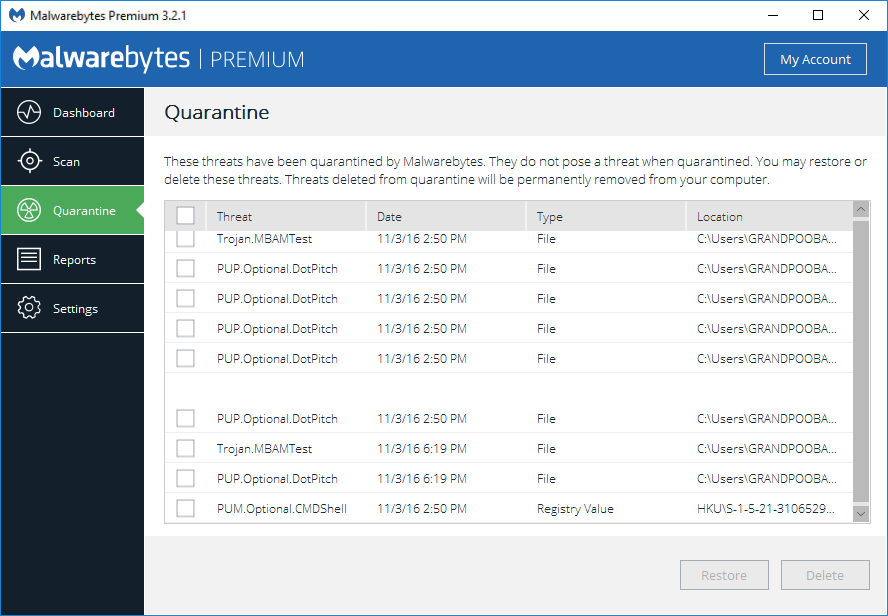The image size is (888, 616).
Task: Check the select-all box in table header
Action: pyautogui.click(x=185, y=216)
